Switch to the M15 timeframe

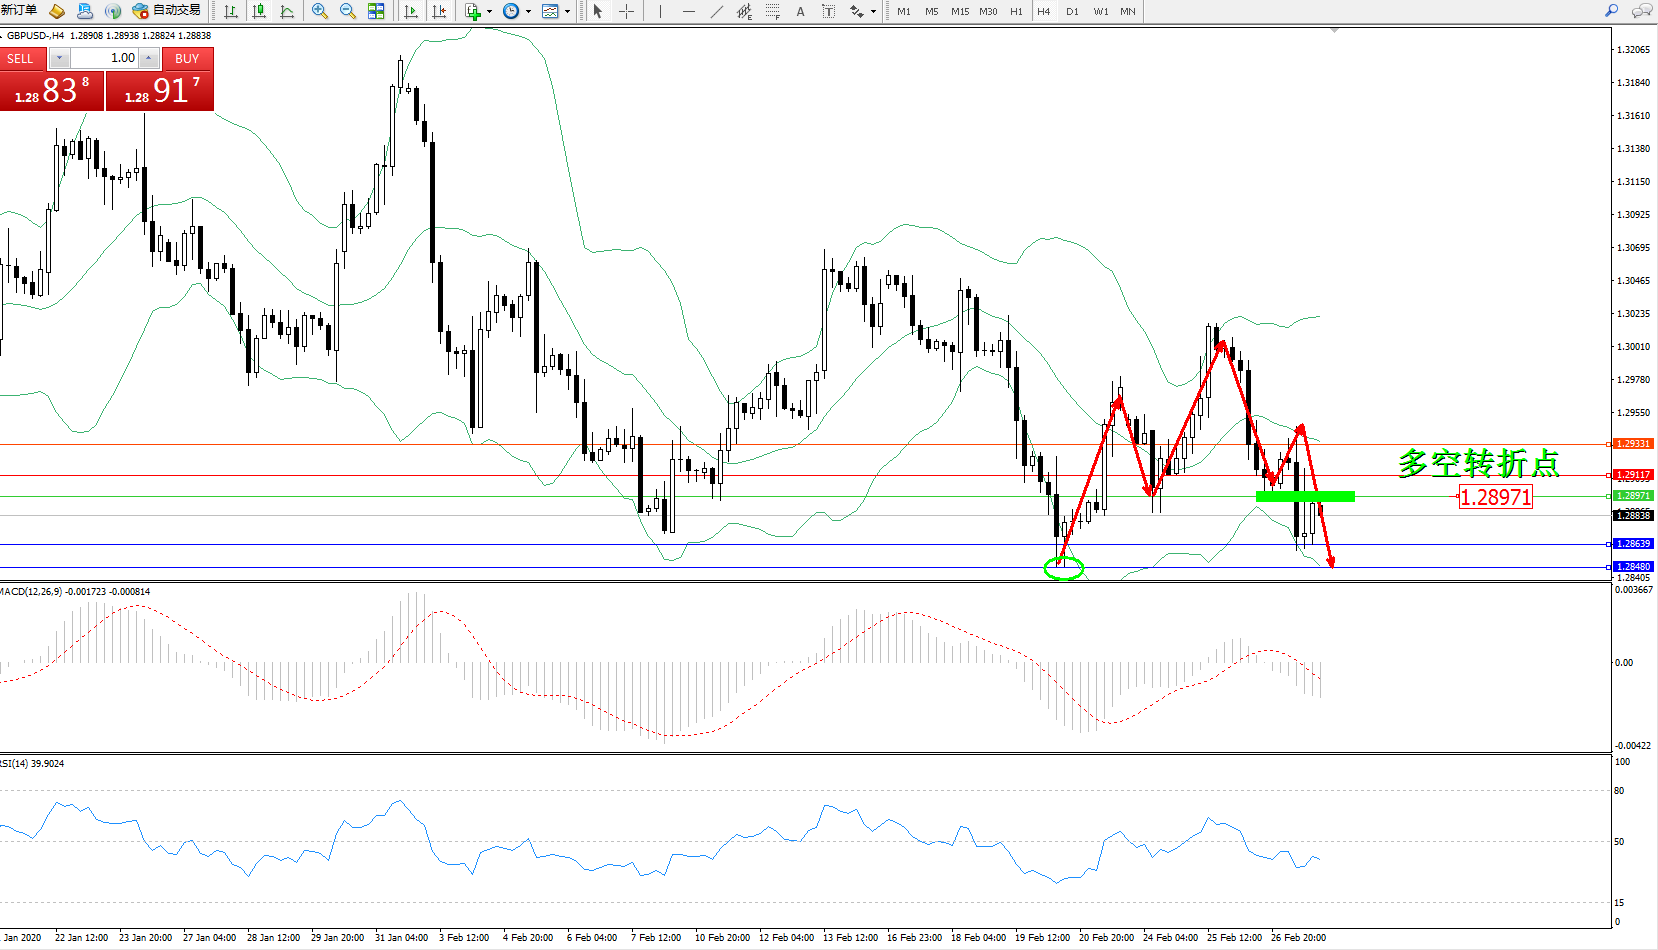959,11
